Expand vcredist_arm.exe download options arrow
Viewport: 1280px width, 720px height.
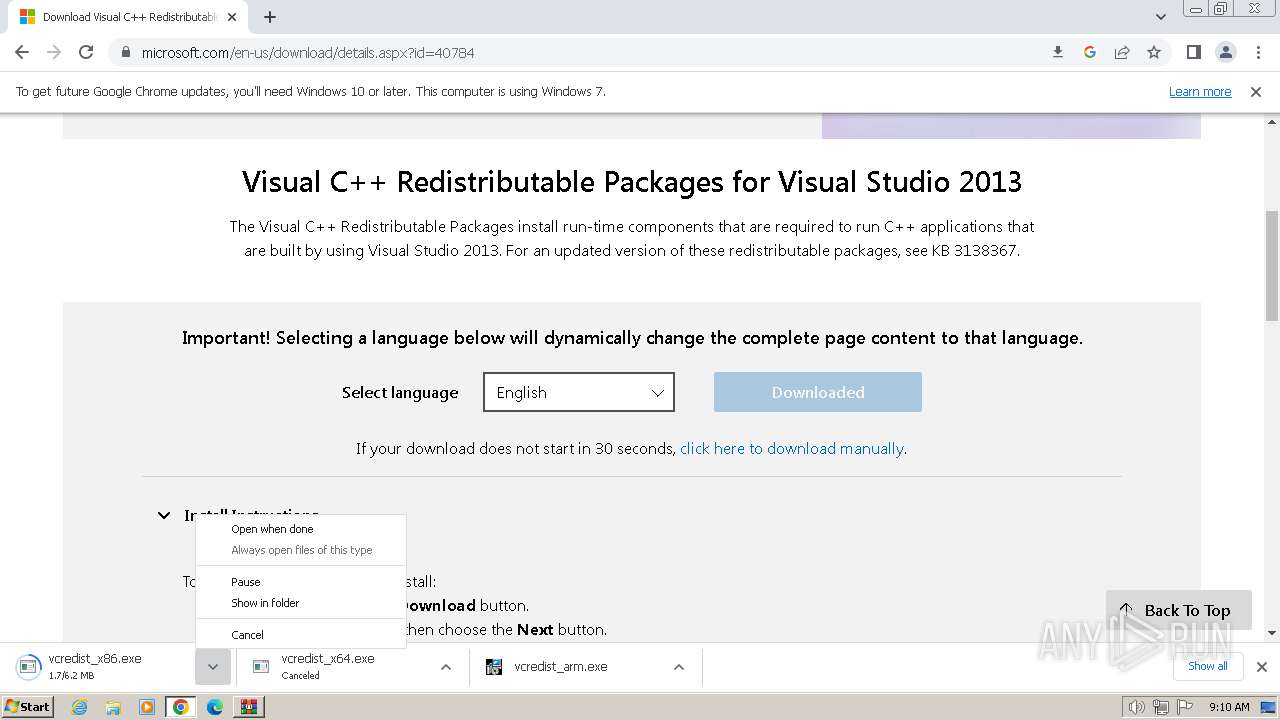pos(679,667)
